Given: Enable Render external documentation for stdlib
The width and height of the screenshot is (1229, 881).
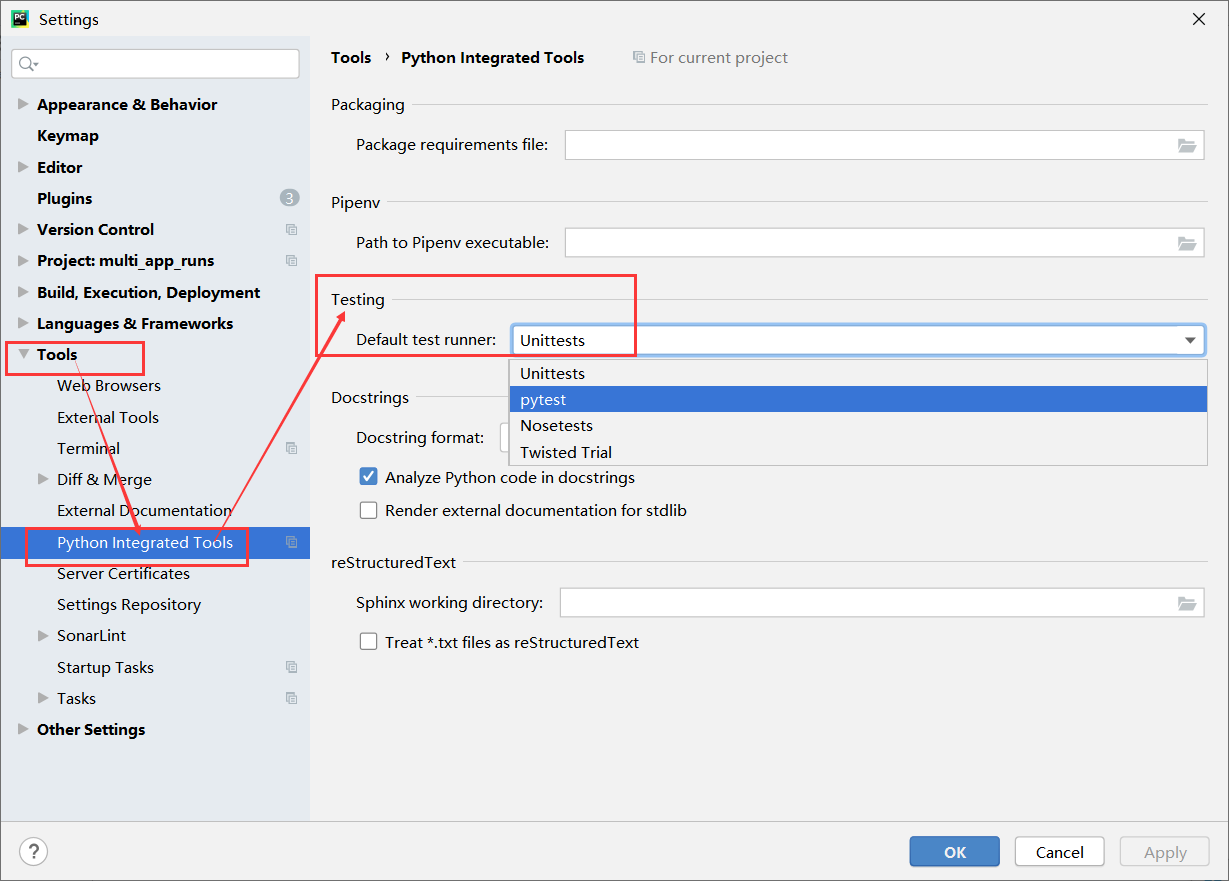Looking at the screenshot, I should (368, 510).
